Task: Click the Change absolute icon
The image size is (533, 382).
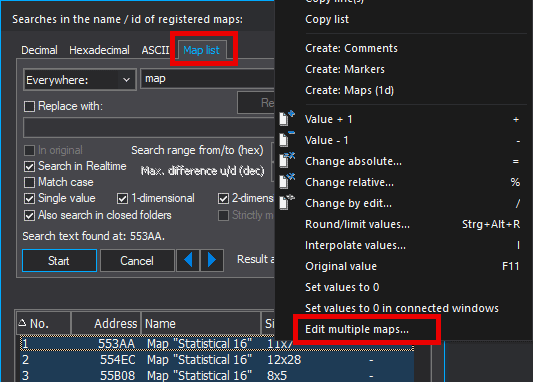Action: 287,160
